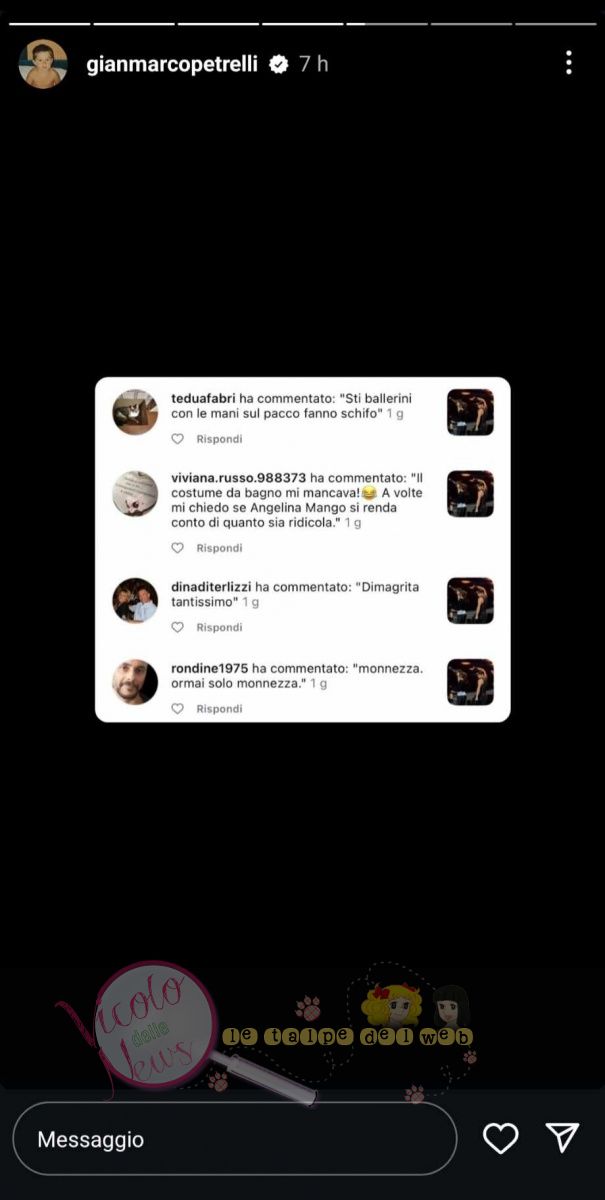Screen dimensions: 605x1200
Task: Jump to the first story progress segment
Action: click(x=49, y=23)
